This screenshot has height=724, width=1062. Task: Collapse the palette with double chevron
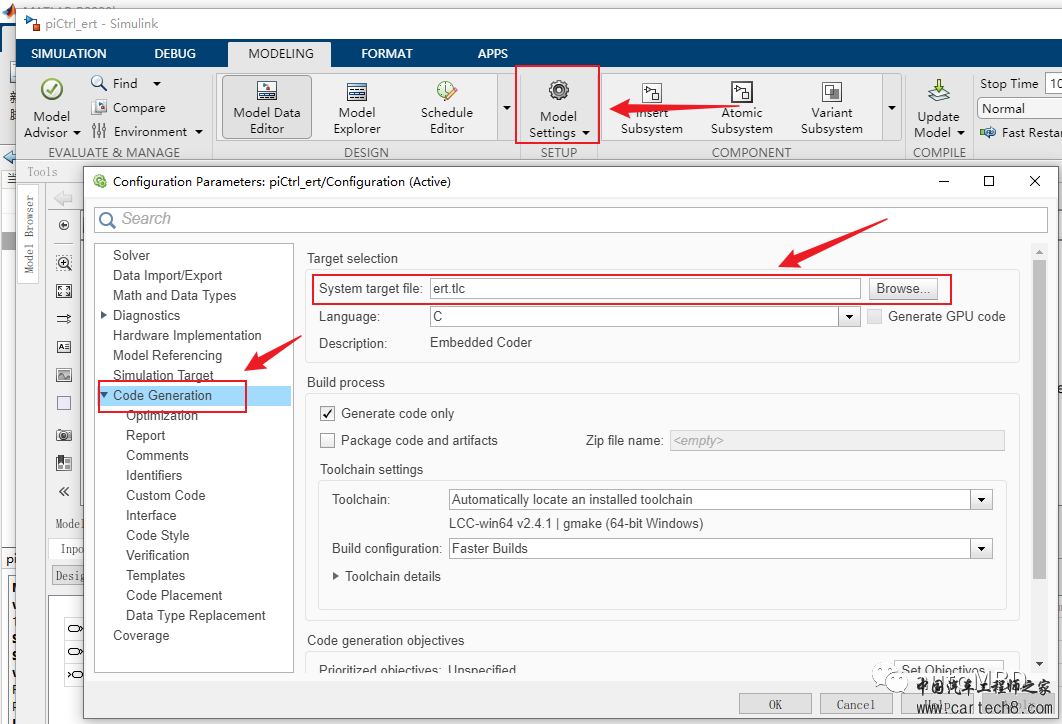click(x=64, y=492)
